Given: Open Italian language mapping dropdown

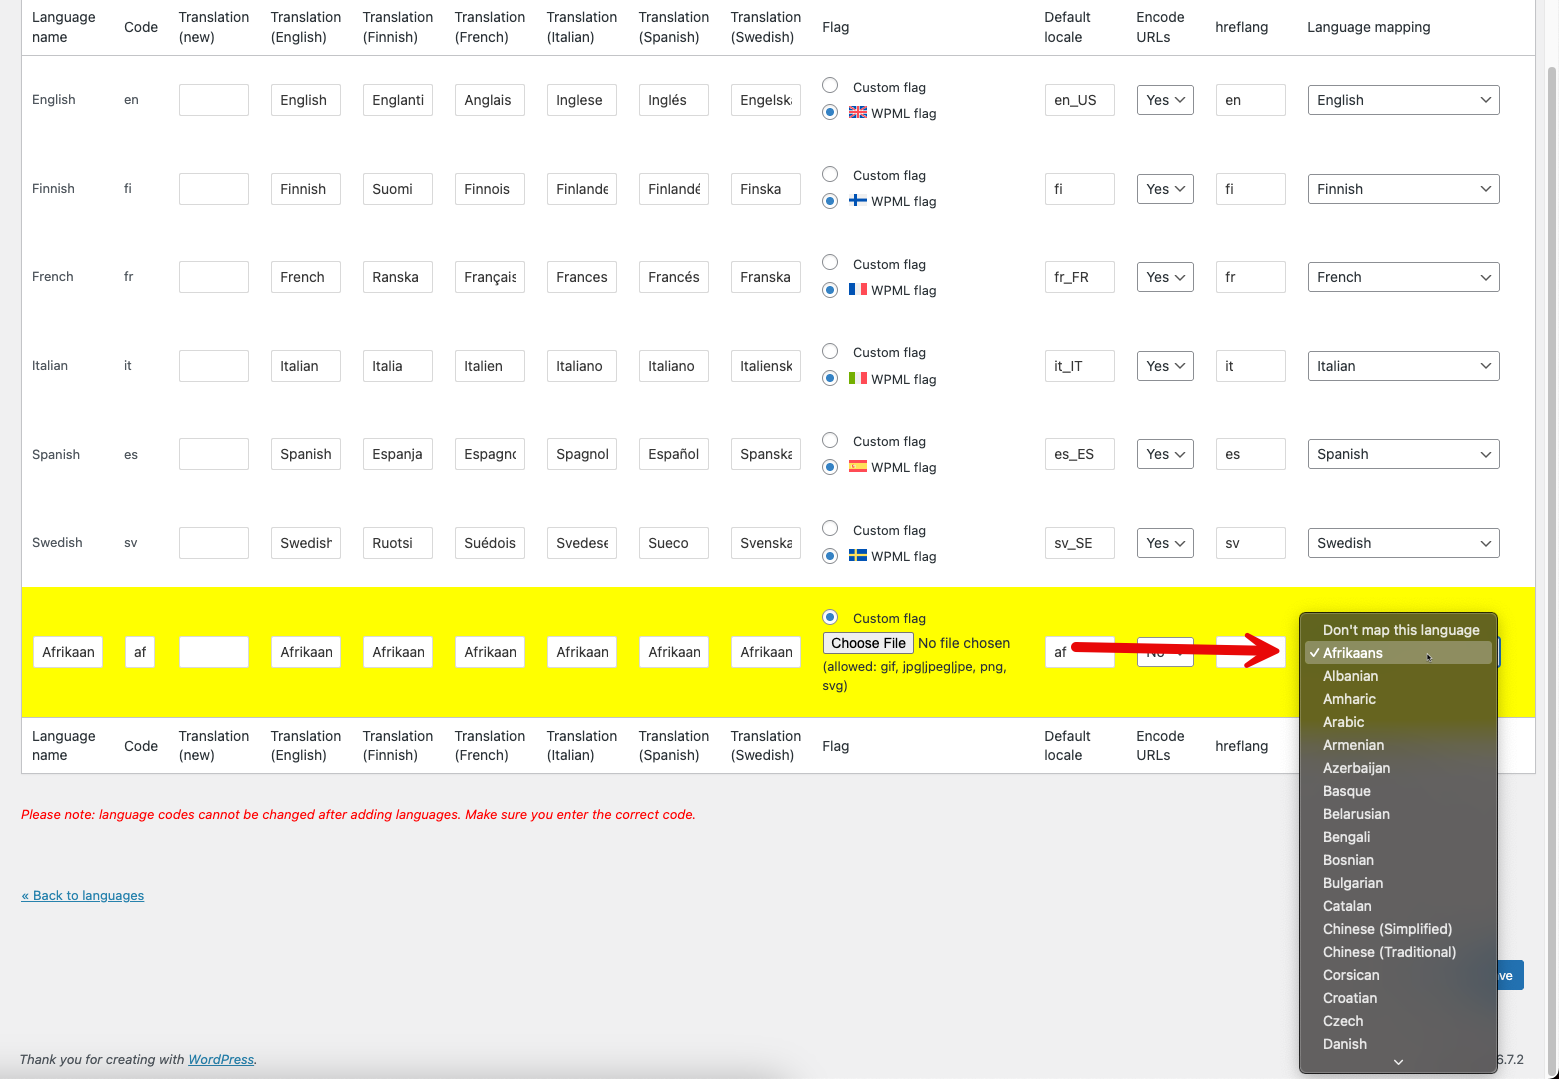Looking at the screenshot, I should click(x=1403, y=366).
